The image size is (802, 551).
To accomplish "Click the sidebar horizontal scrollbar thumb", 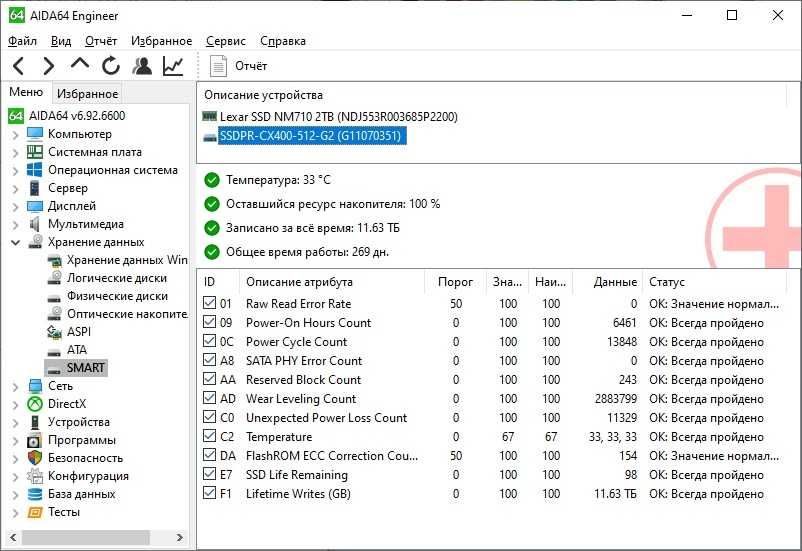I will point(86,537).
